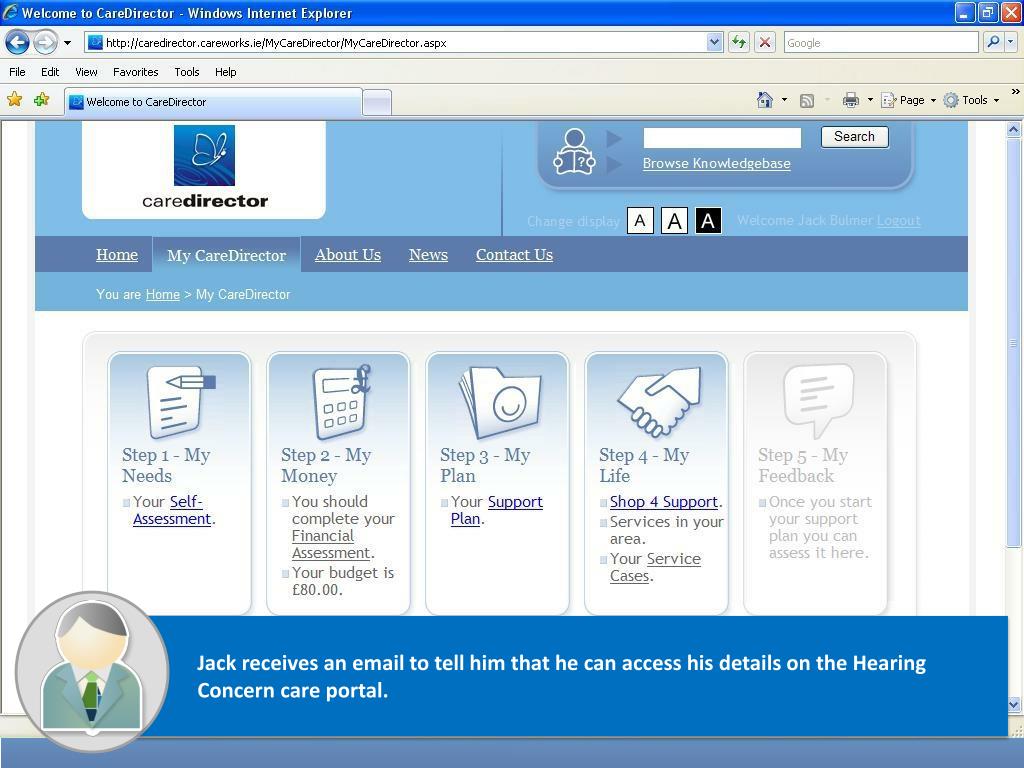
Task: Click the magnifier search icon
Action: pyautogui.click(x=993, y=42)
